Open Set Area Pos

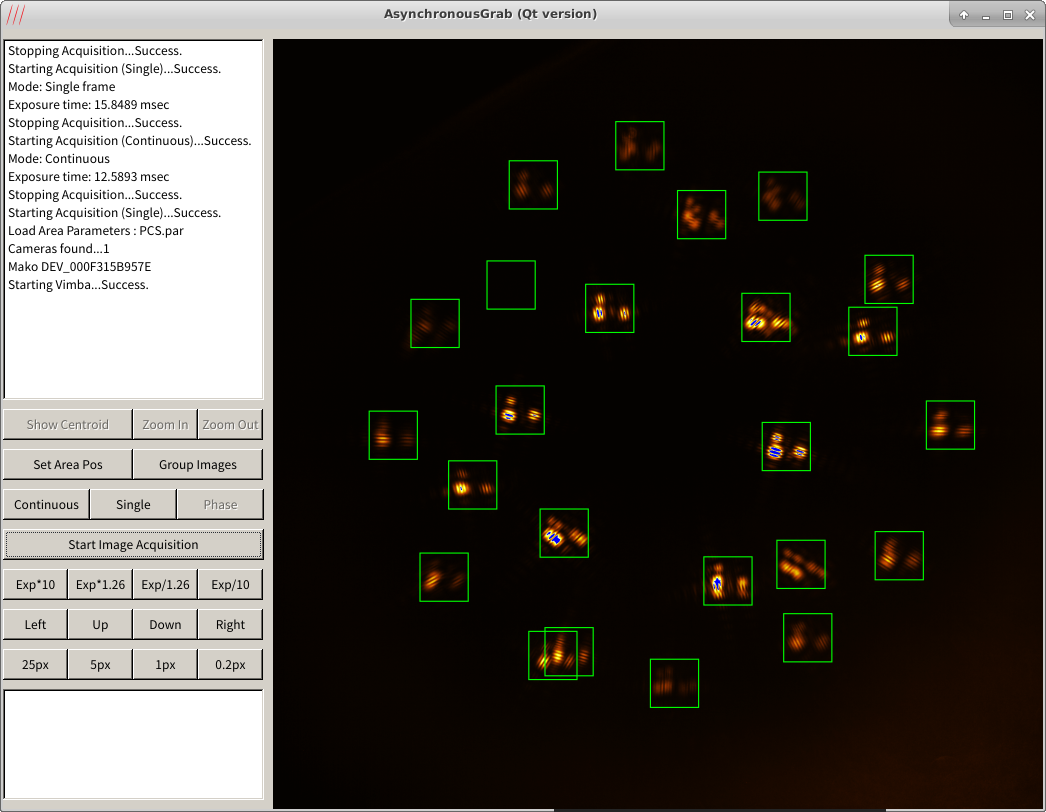[67, 464]
